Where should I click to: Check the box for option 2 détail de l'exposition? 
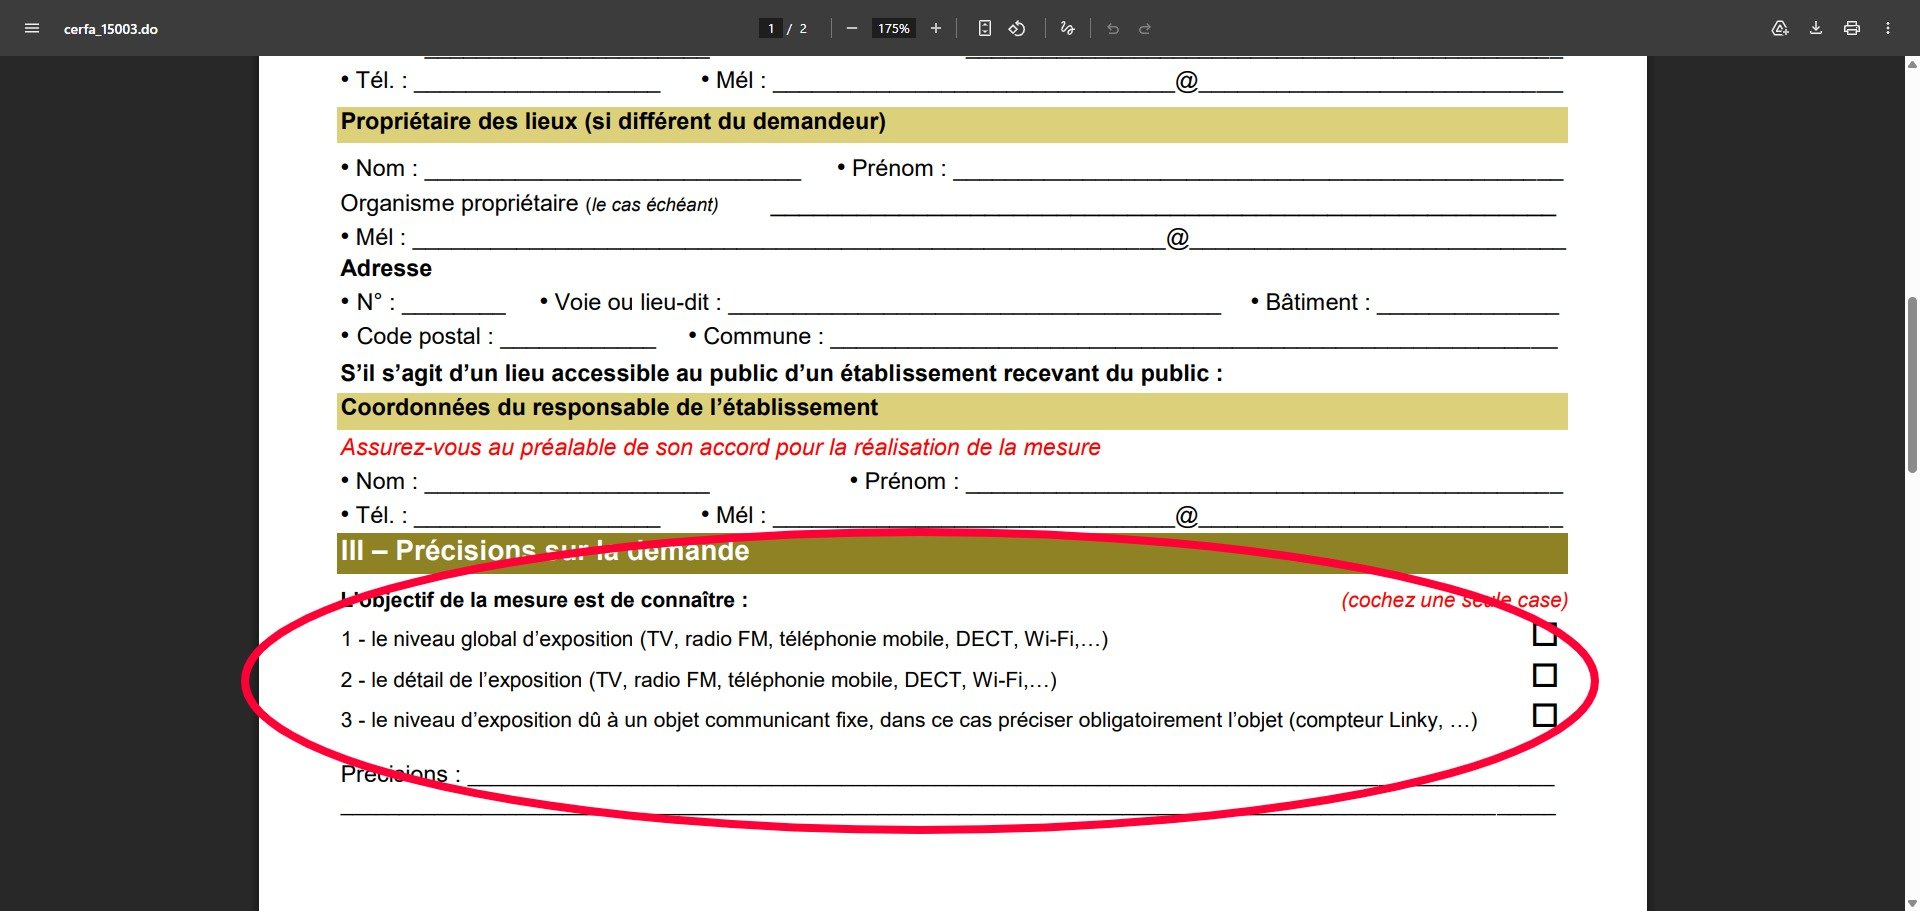[x=1545, y=675]
